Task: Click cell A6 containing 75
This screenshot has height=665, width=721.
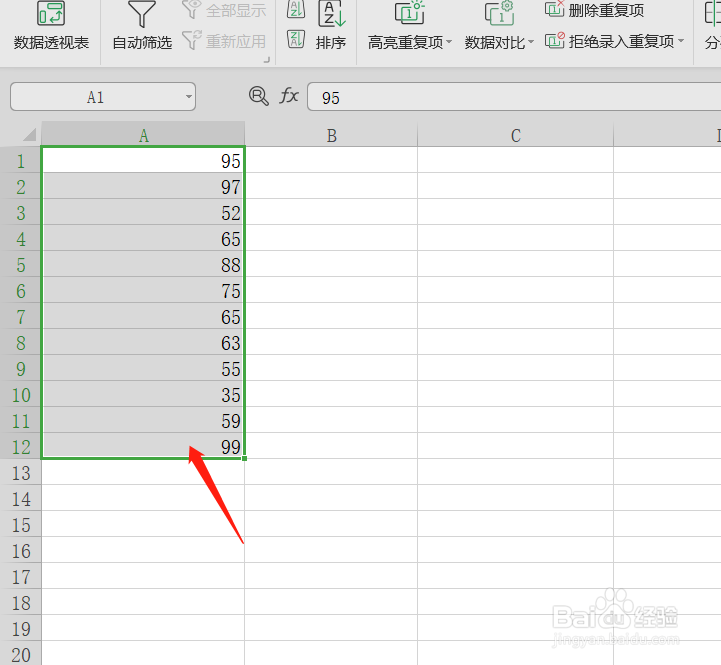Action: pos(143,290)
